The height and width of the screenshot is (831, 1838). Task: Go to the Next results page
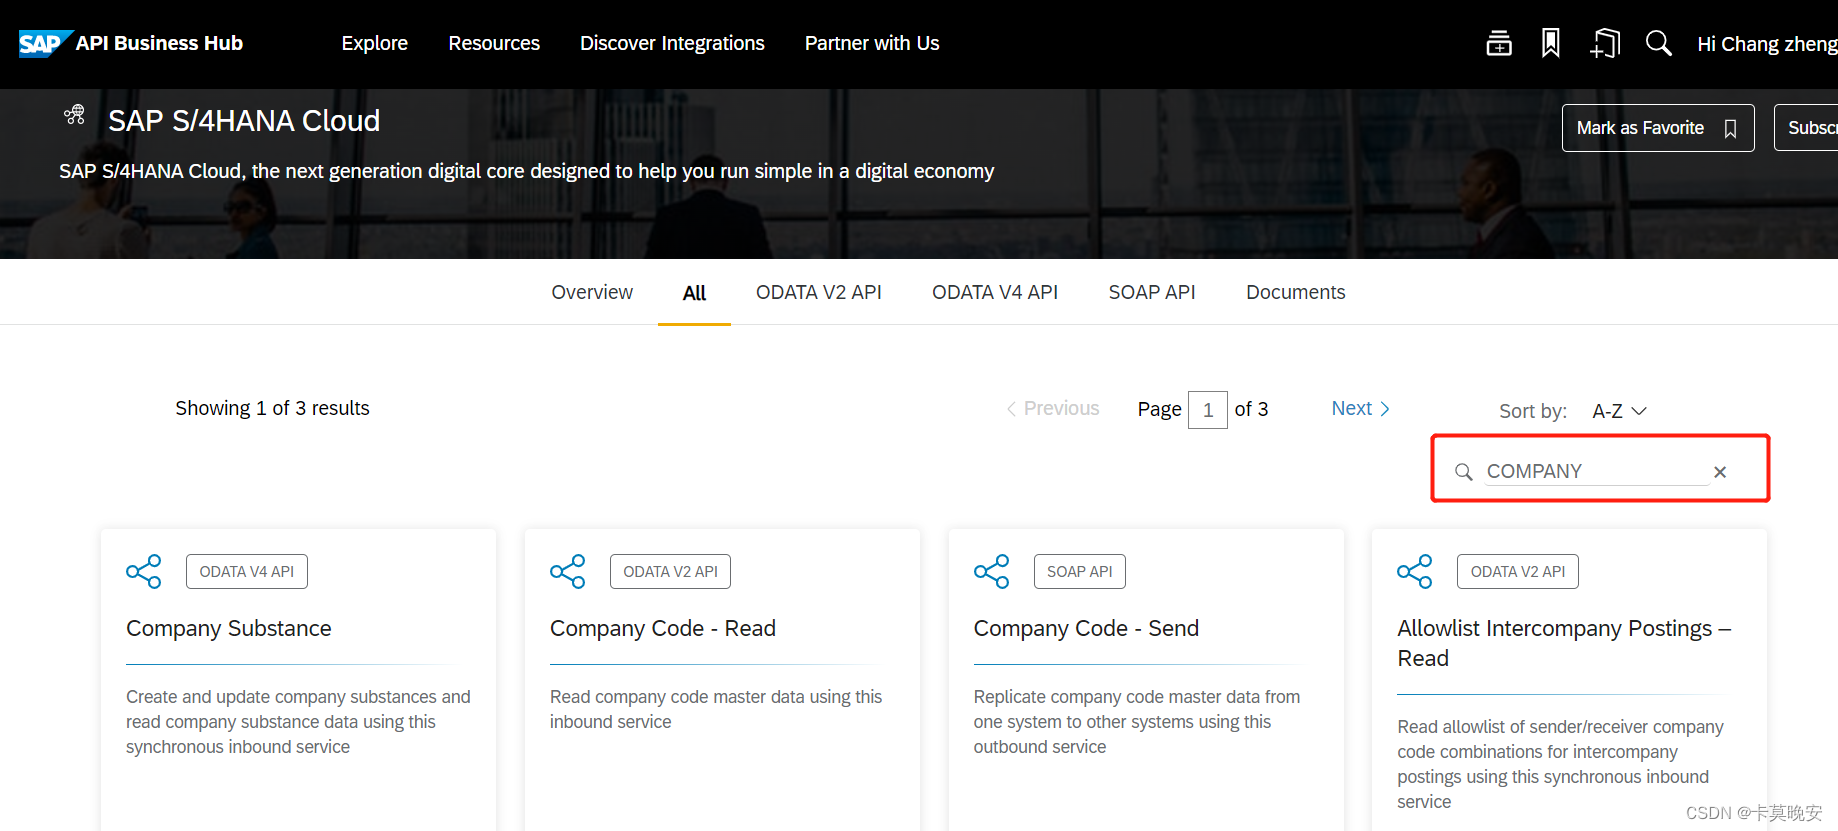(1360, 408)
